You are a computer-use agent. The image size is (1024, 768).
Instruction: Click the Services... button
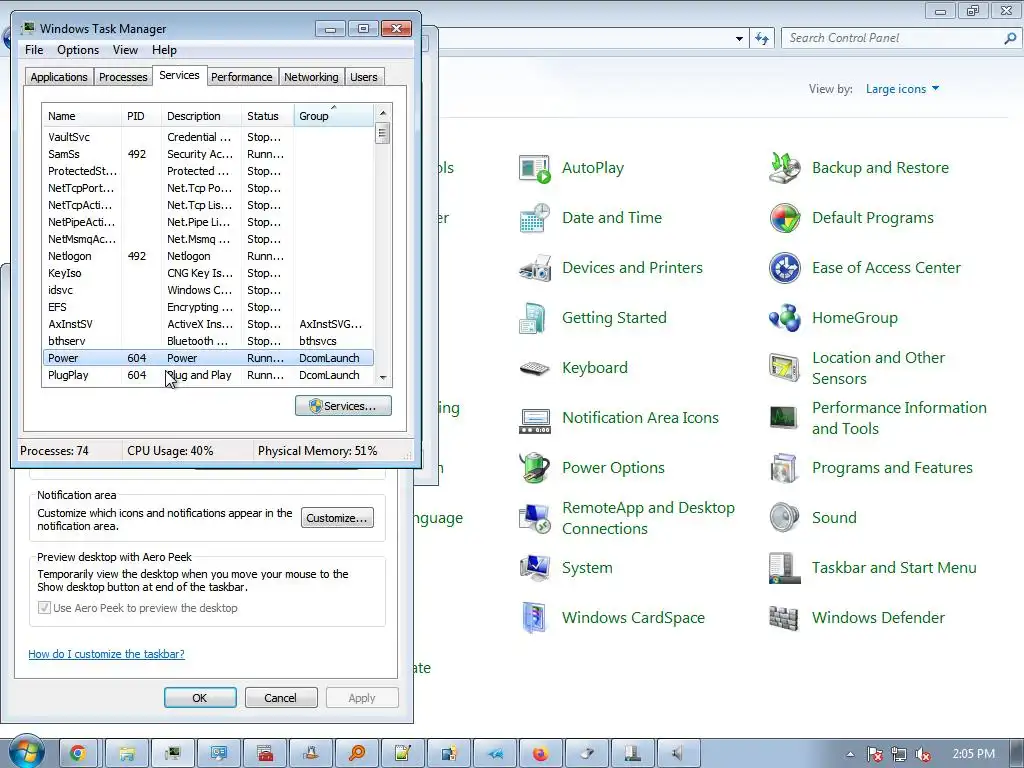343,406
